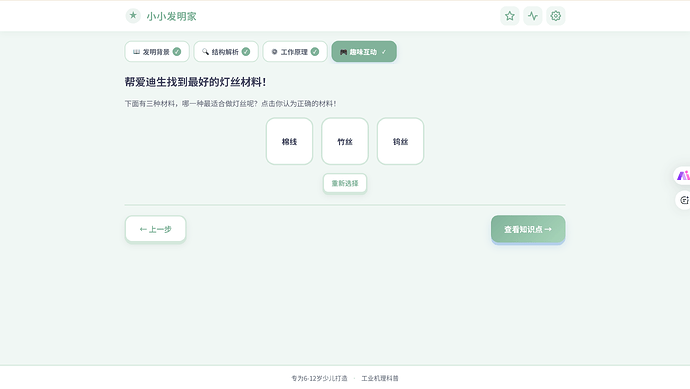Switch to the 工作原理 tab
This screenshot has height=389, width=690.
[x=295, y=51]
